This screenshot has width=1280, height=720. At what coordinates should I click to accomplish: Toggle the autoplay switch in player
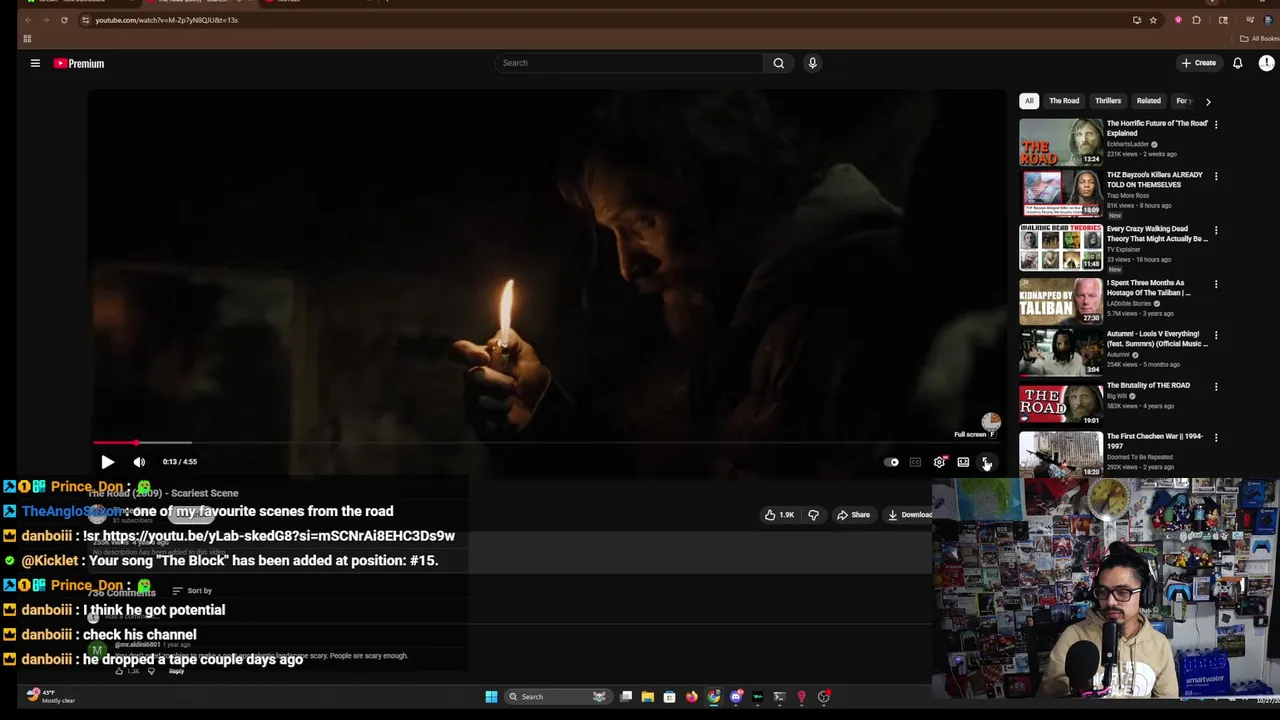891,462
